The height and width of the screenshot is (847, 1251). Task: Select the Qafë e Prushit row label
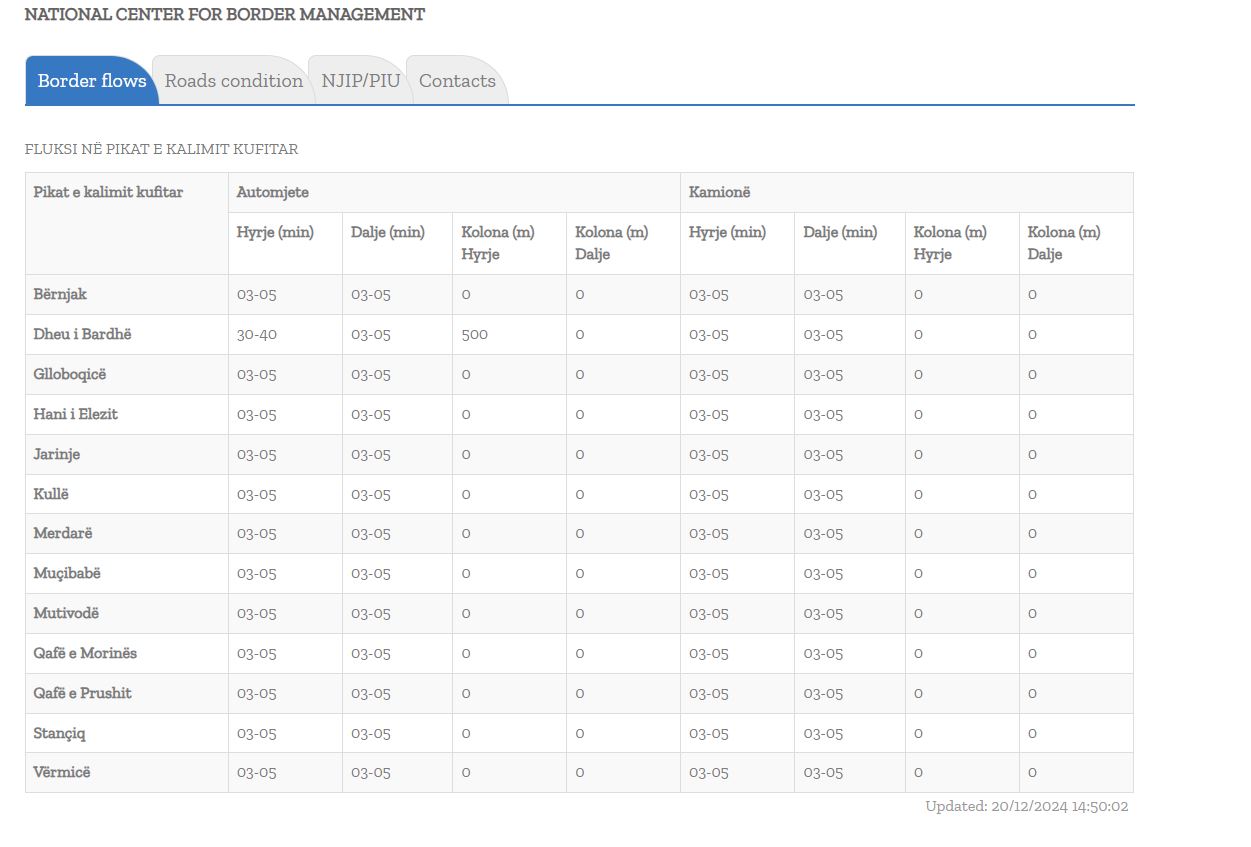(x=82, y=693)
